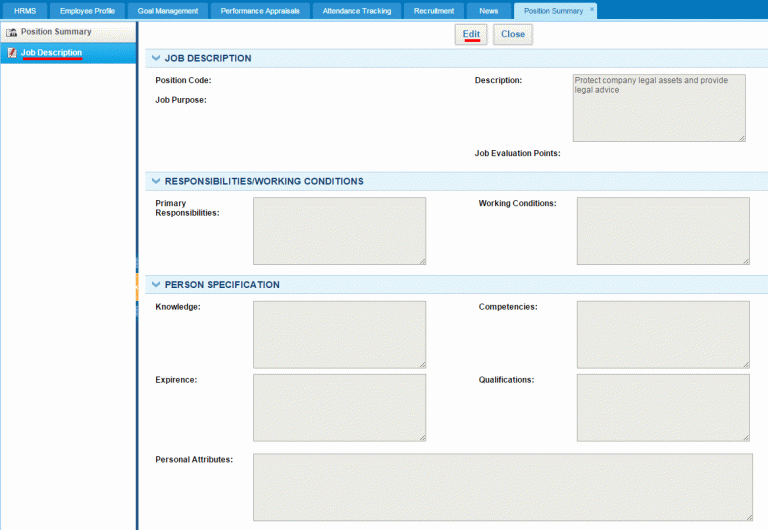Screen dimensions: 768x530
Task: Click the Working Conditions text area
Action: click(663, 231)
